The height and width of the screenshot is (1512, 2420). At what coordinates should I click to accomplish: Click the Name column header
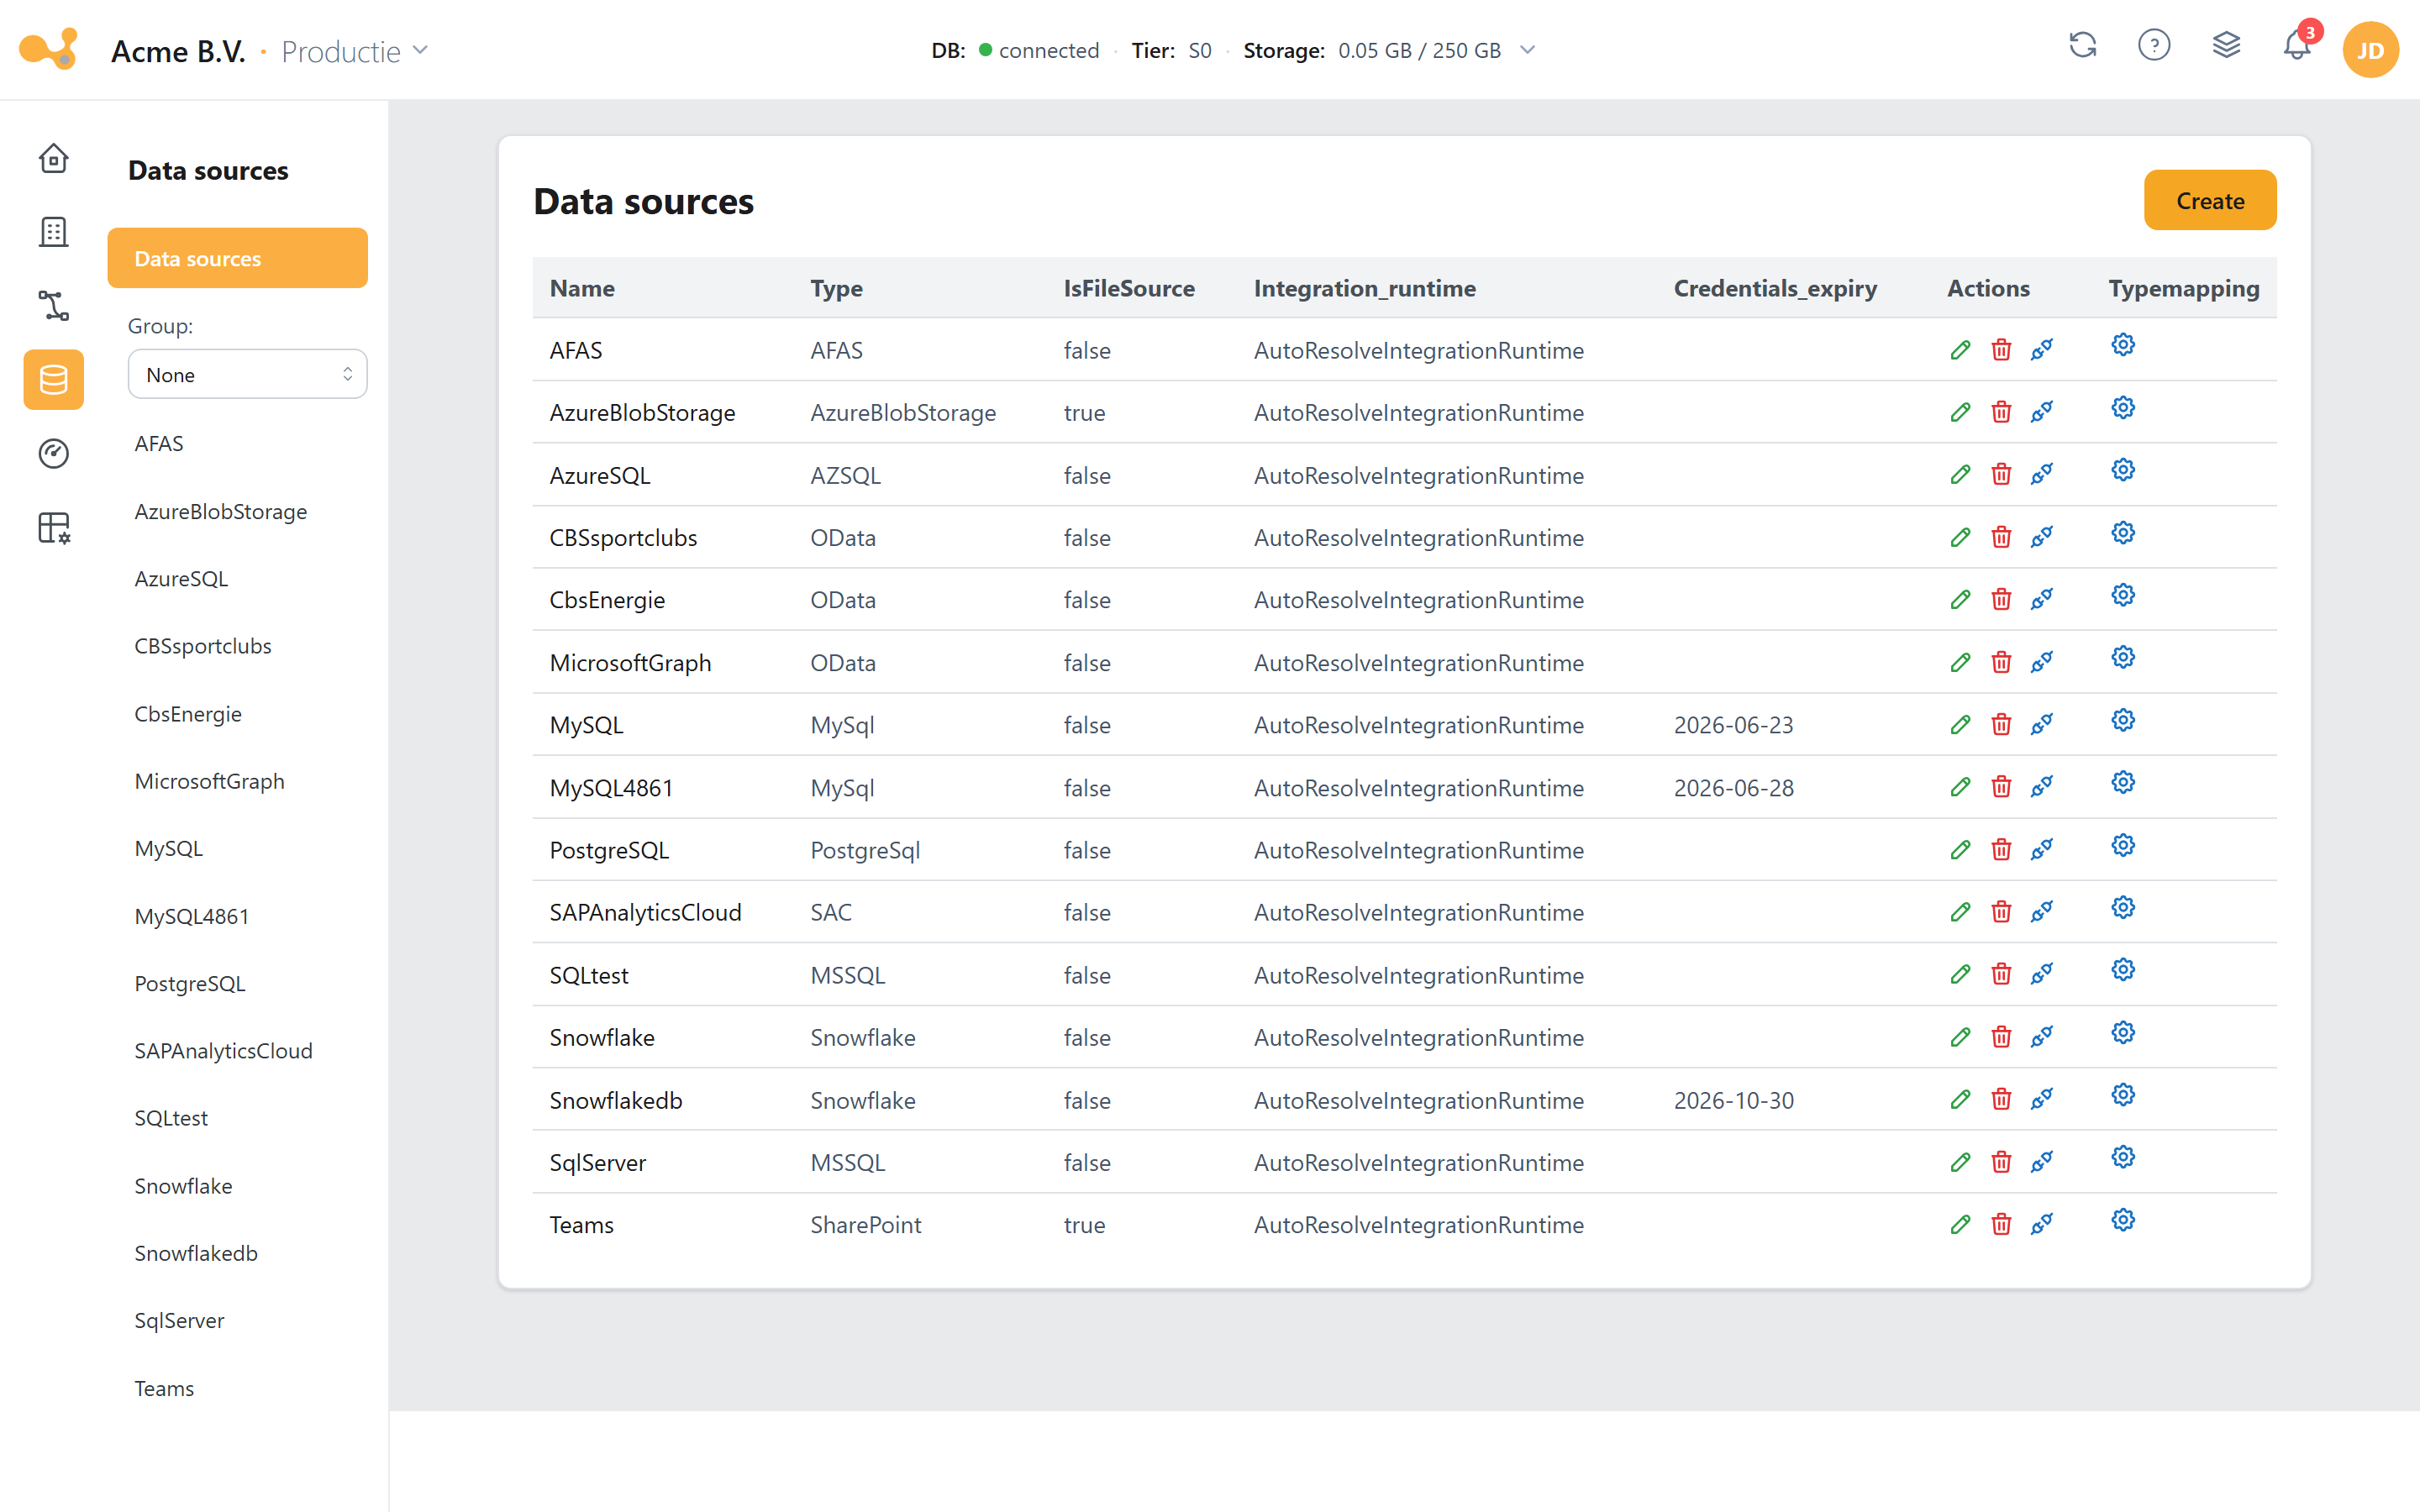click(x=582, y=288)
